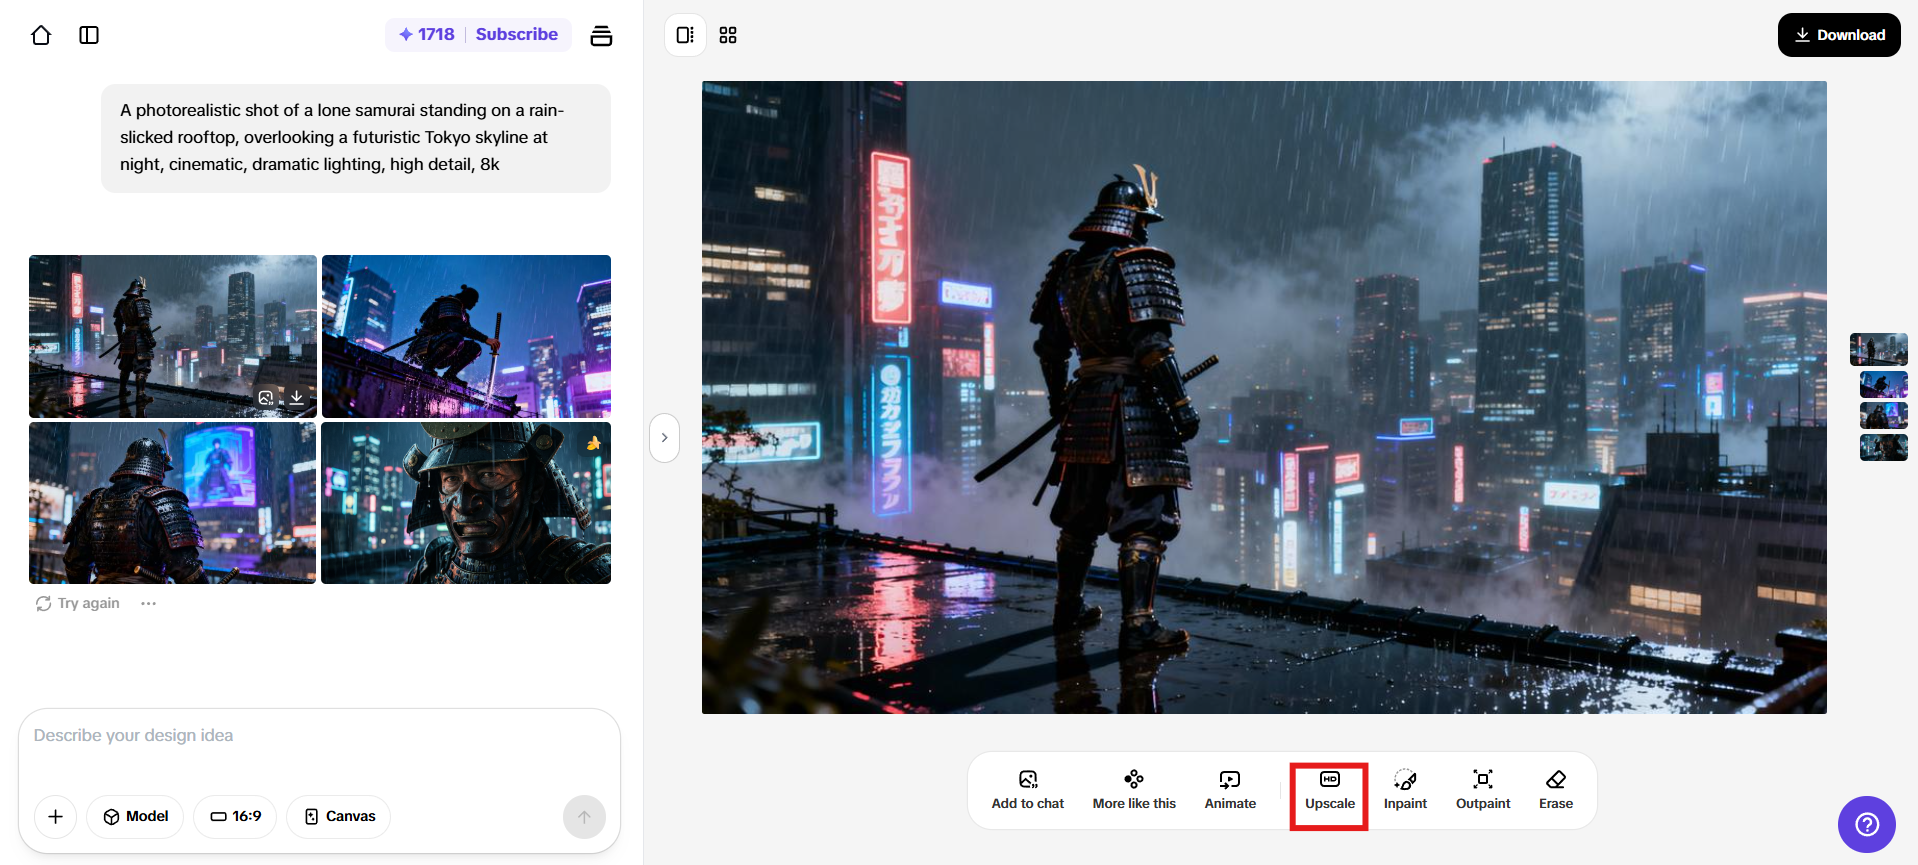Open the 16:9 aspect ratio selector

[x=235, y=817]
